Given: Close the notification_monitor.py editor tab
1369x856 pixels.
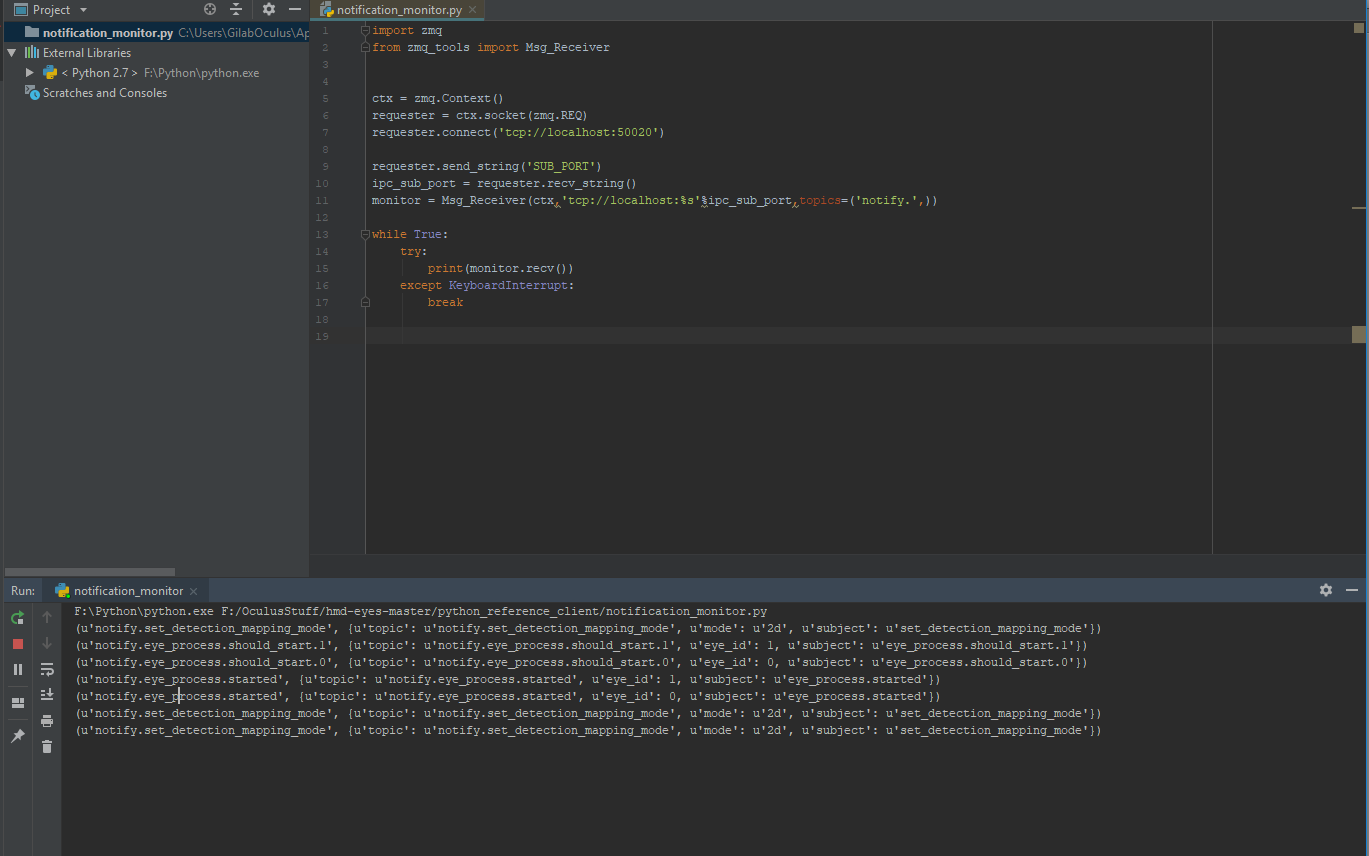Looking at the screenshot, I should 473,10.
